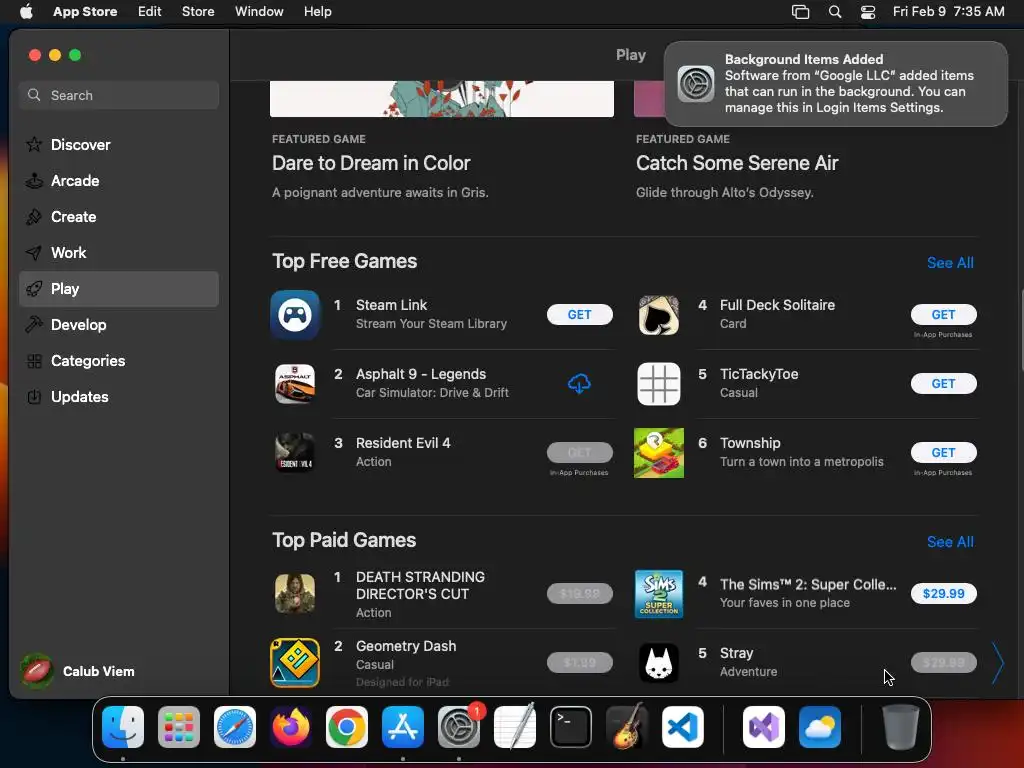Screen dimensions: 1024x768
Task: Go to the Work sidebar section
Action: [119, 253]
